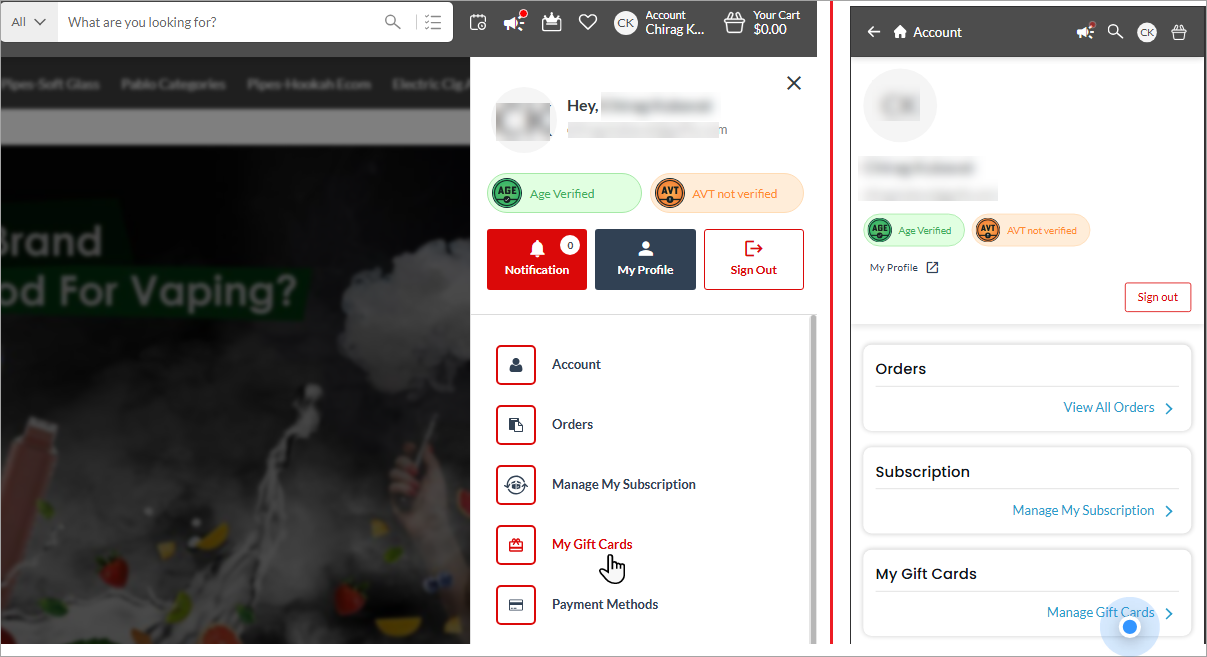Click the Sign Out button in panel

(754, 259)
